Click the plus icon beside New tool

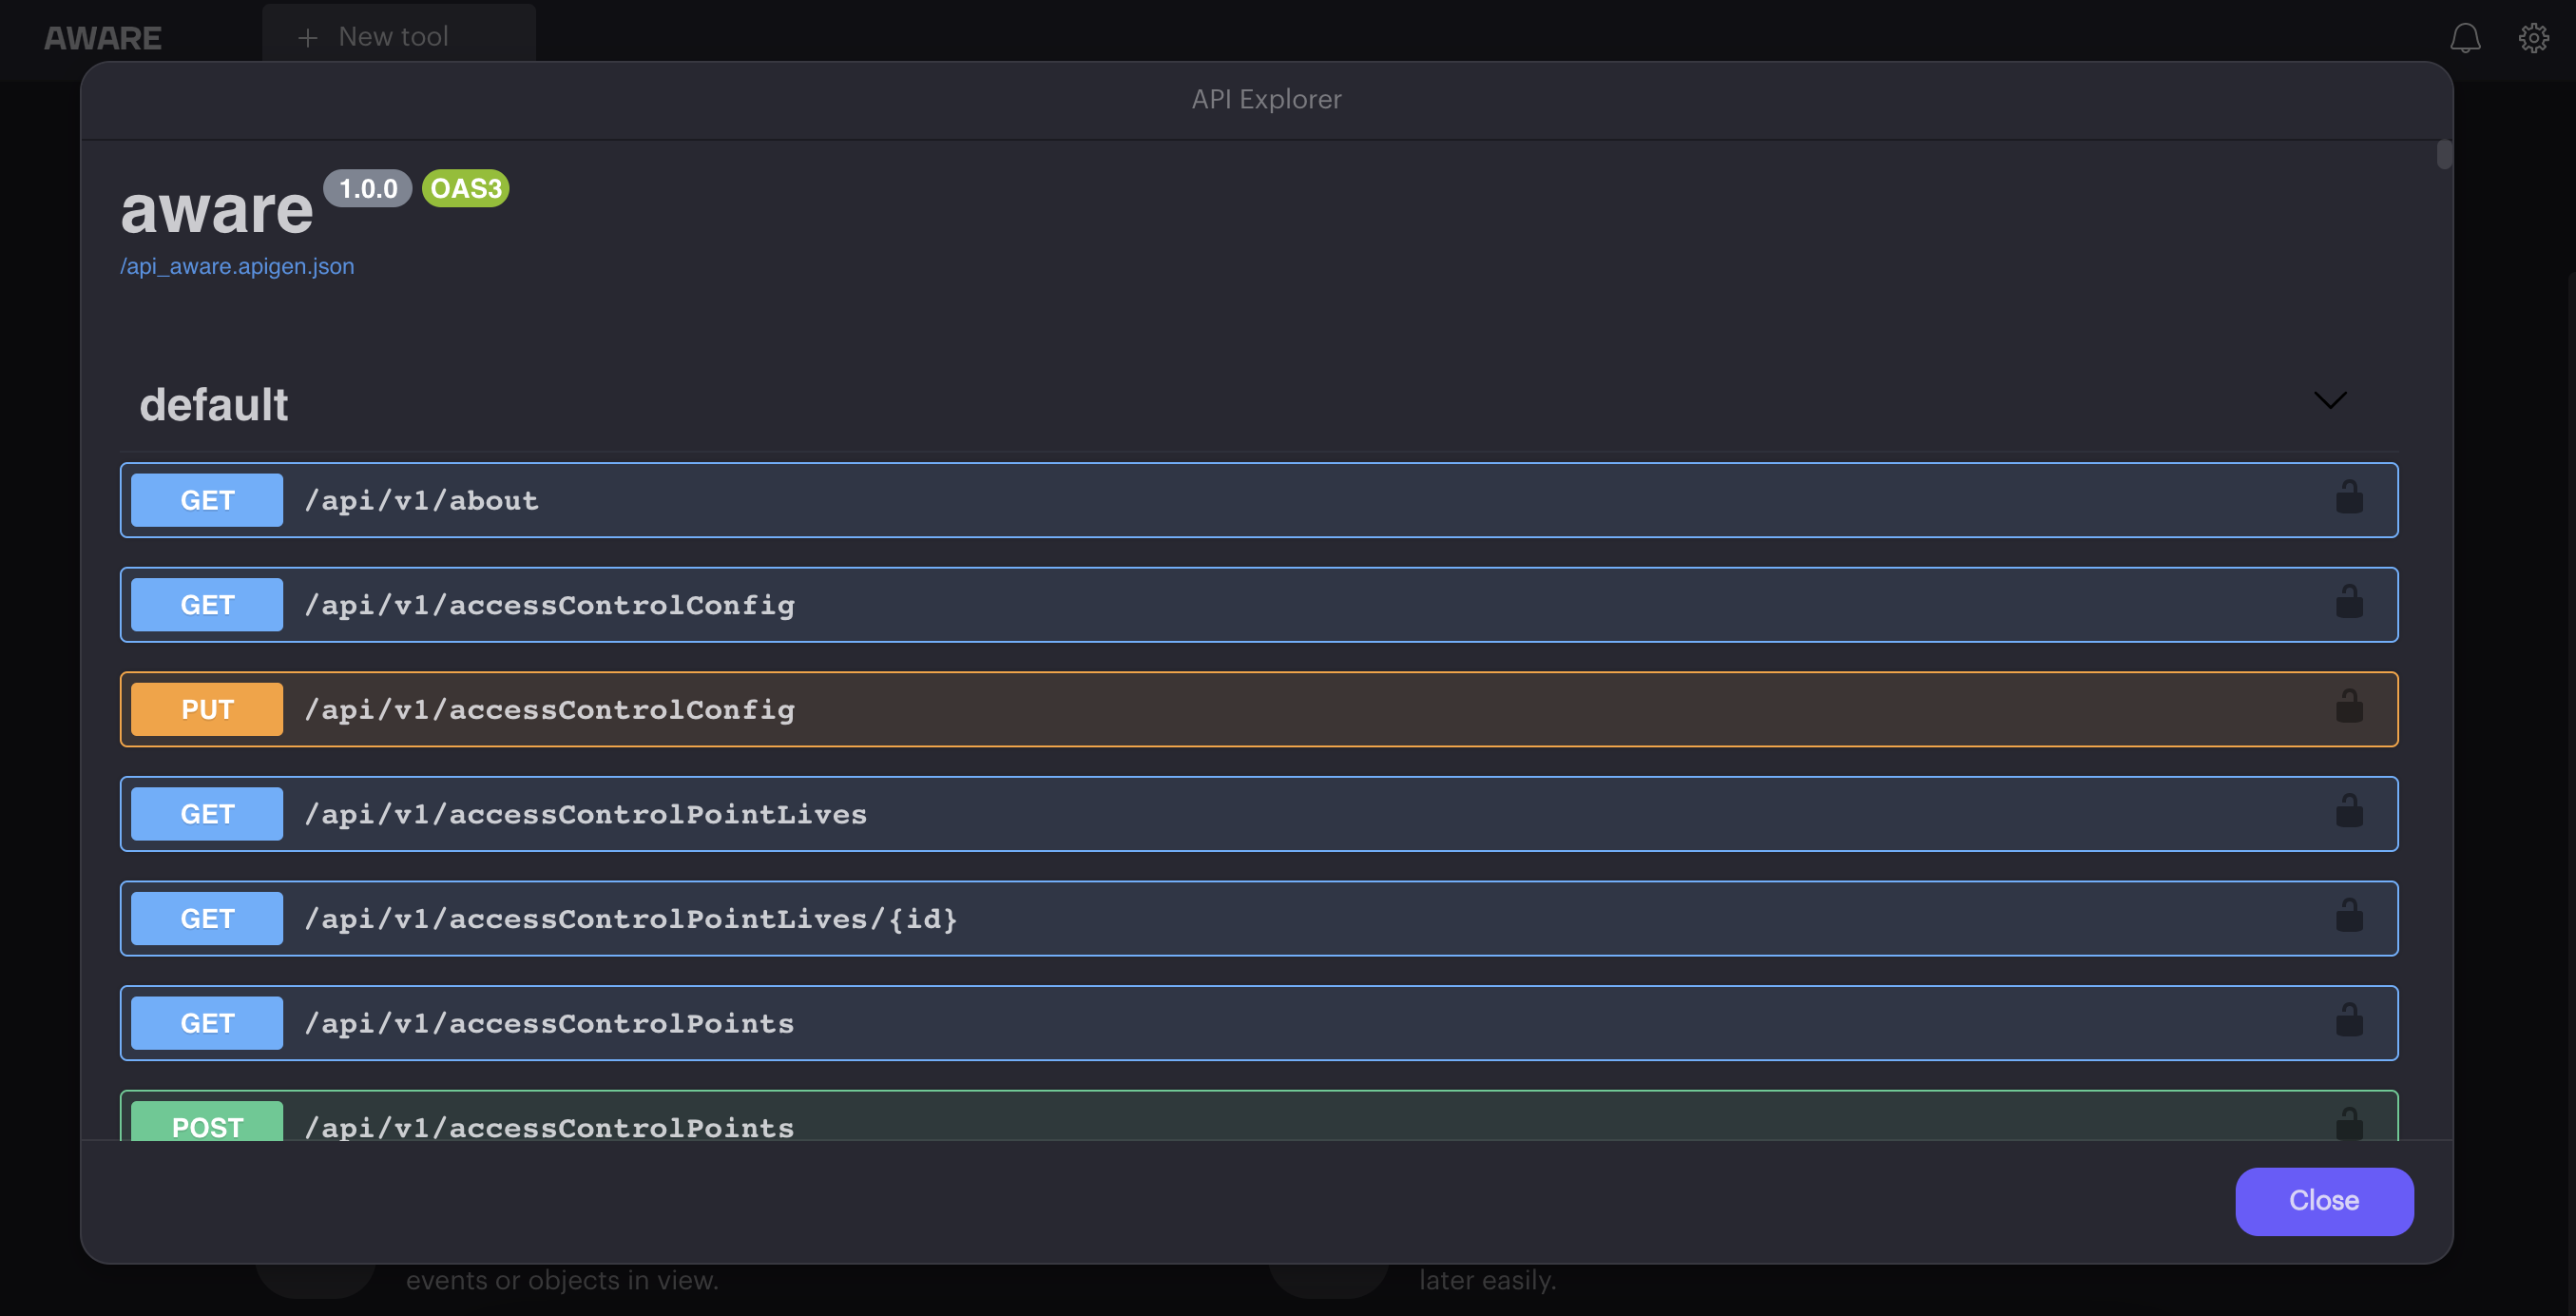pos(308,38)
